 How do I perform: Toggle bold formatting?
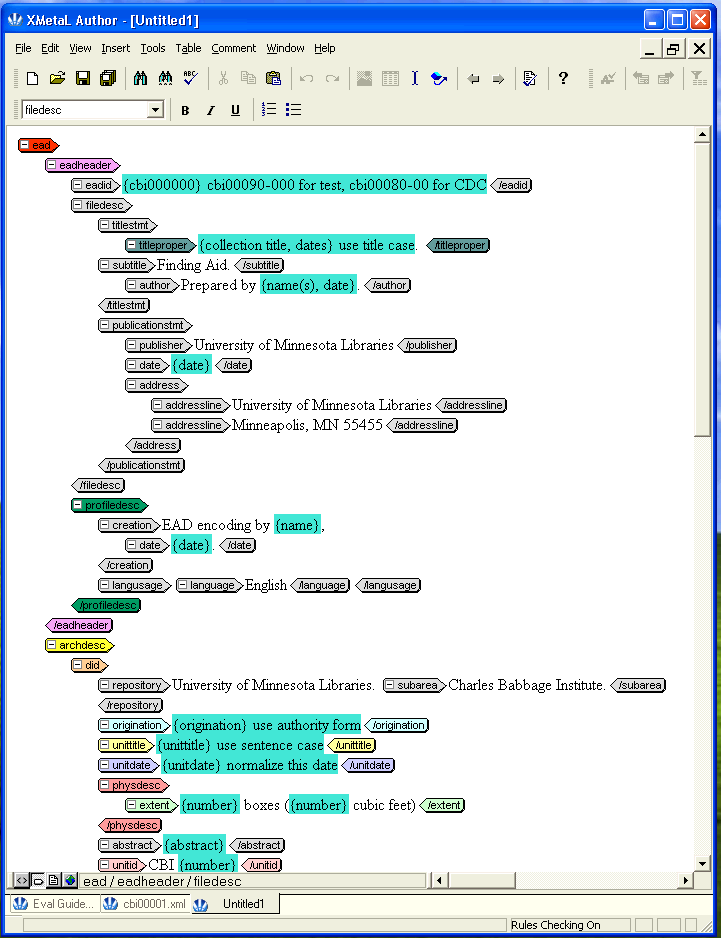click(x=185, y=110)
